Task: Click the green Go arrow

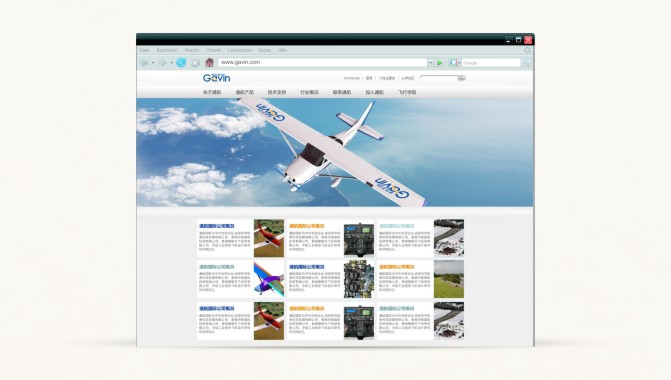Action: click(440, 62)
